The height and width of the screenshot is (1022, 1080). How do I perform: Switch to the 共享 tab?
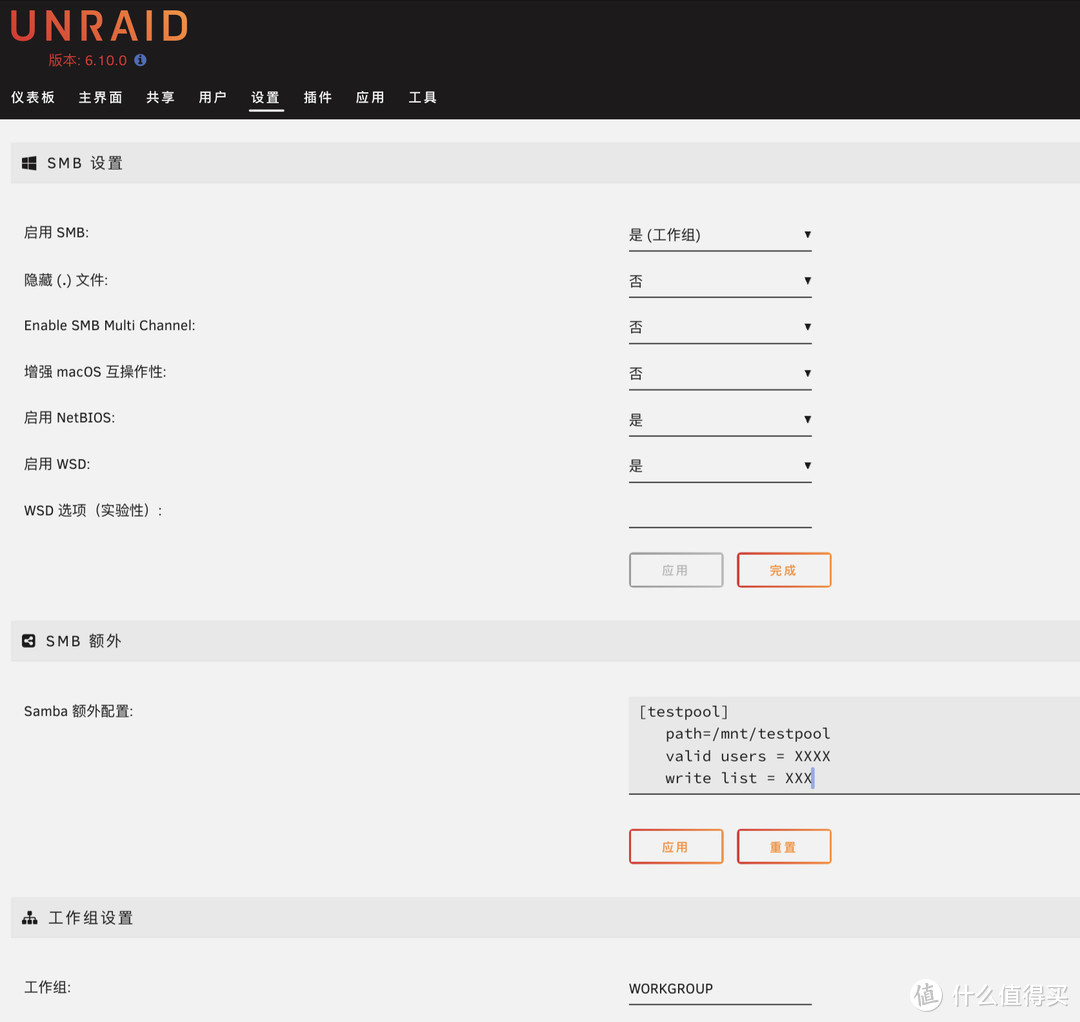(x=160, y=97)
